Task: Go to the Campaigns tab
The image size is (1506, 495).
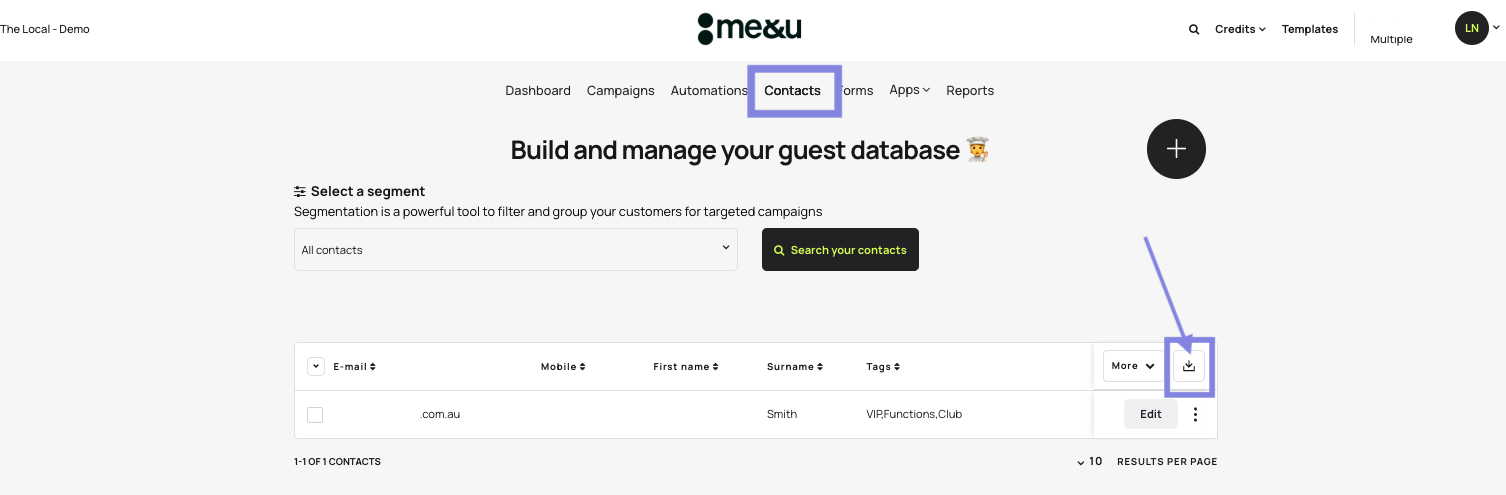Action: pos(620,91)
